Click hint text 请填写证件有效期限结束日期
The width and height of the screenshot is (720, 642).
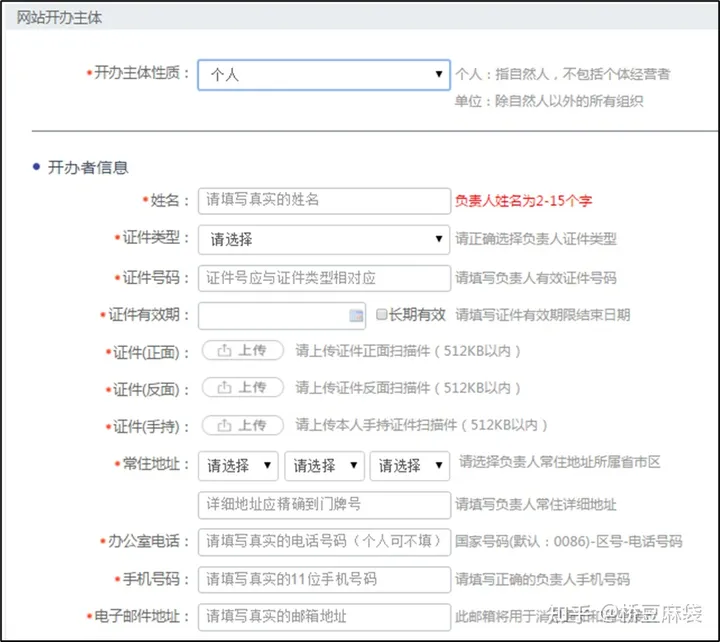(543, 315)
